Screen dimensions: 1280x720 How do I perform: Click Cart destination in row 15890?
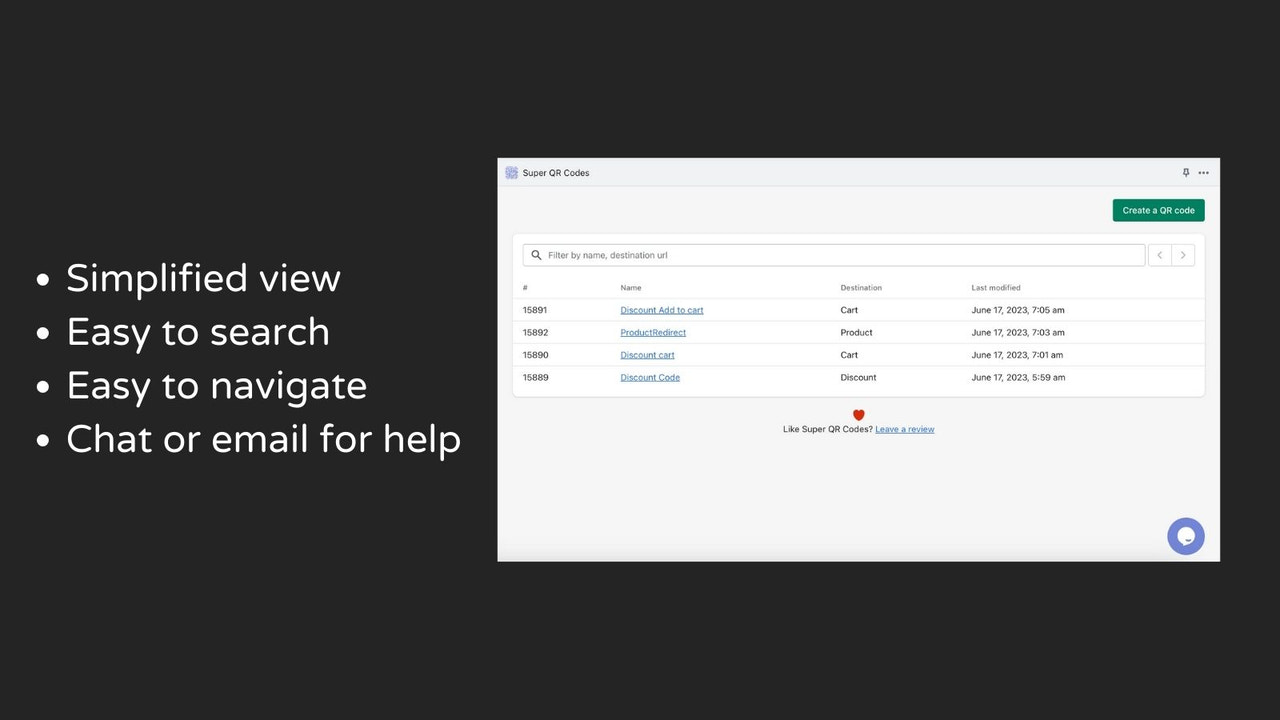point(849,355)
